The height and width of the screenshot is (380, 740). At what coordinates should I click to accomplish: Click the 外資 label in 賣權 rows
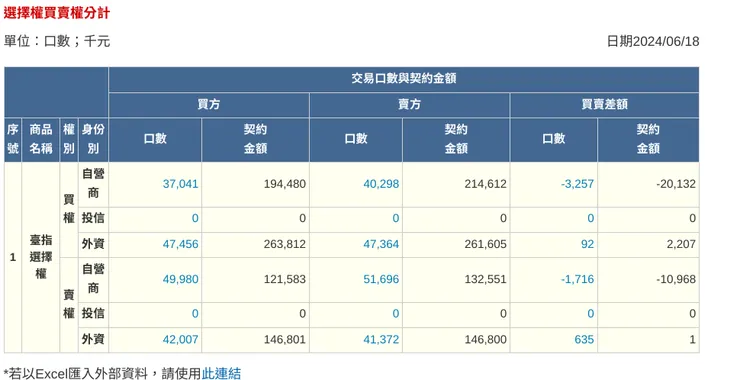pyautogui.click(x=93, y=339)
